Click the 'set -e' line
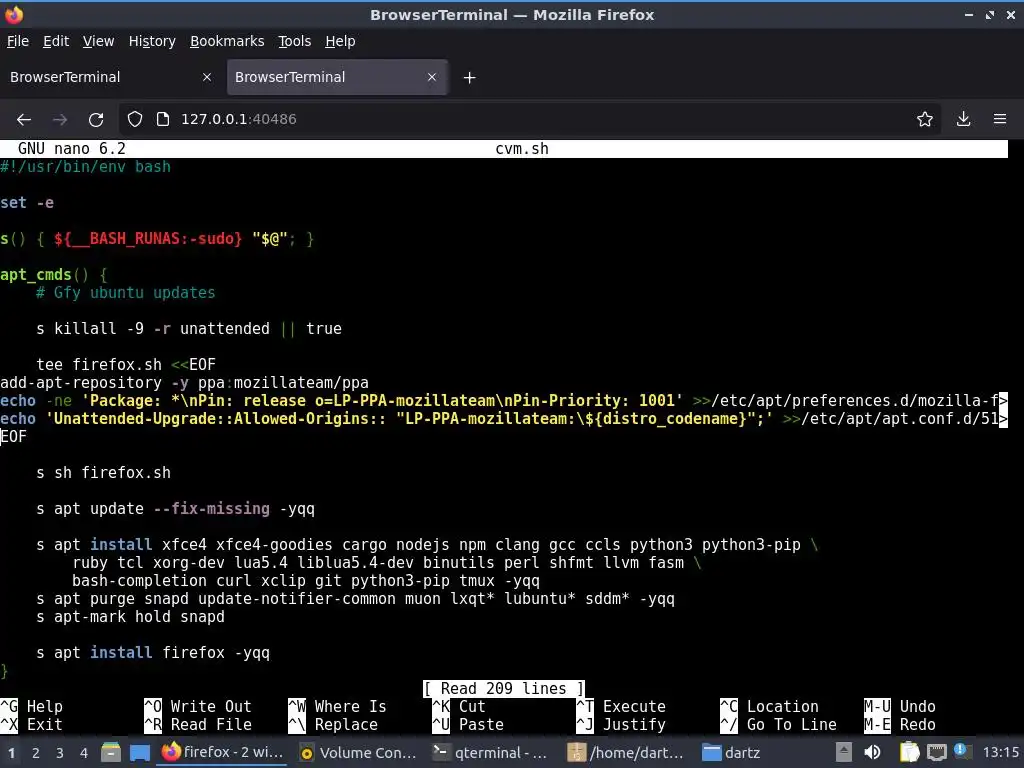 (27, 203)
